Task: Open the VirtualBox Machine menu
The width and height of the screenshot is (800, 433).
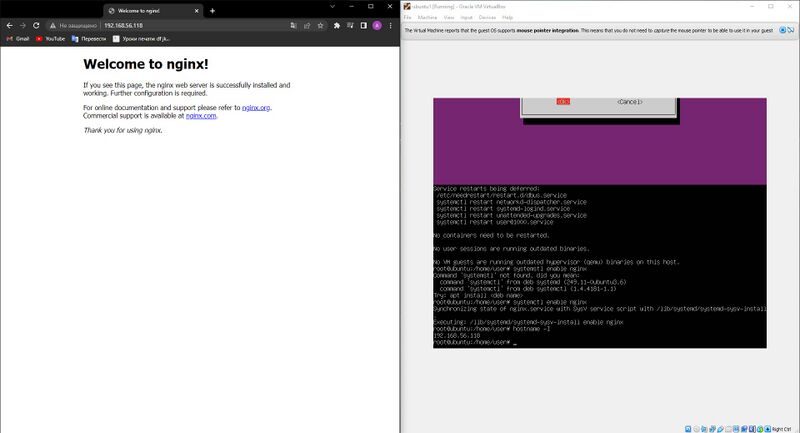Action: coord(427,17)
